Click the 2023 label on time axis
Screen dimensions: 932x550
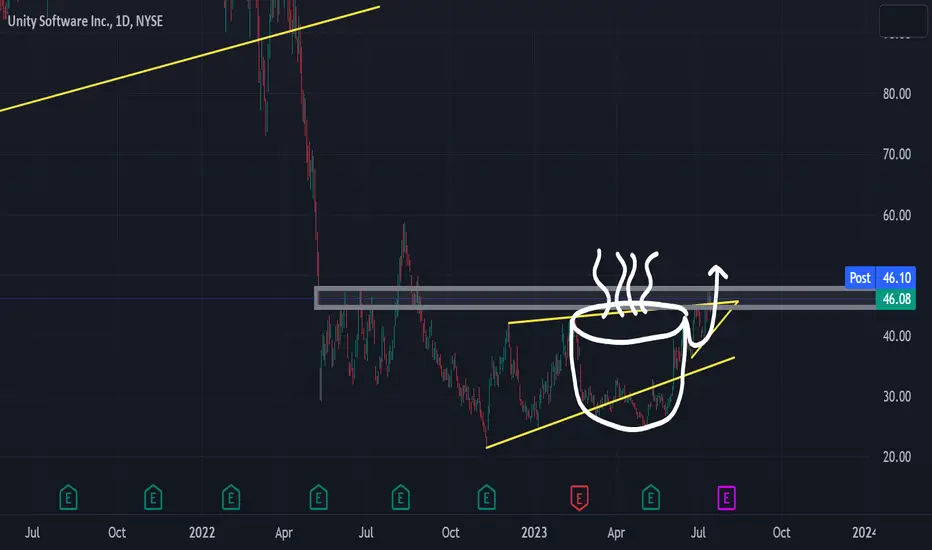[534, 532]
